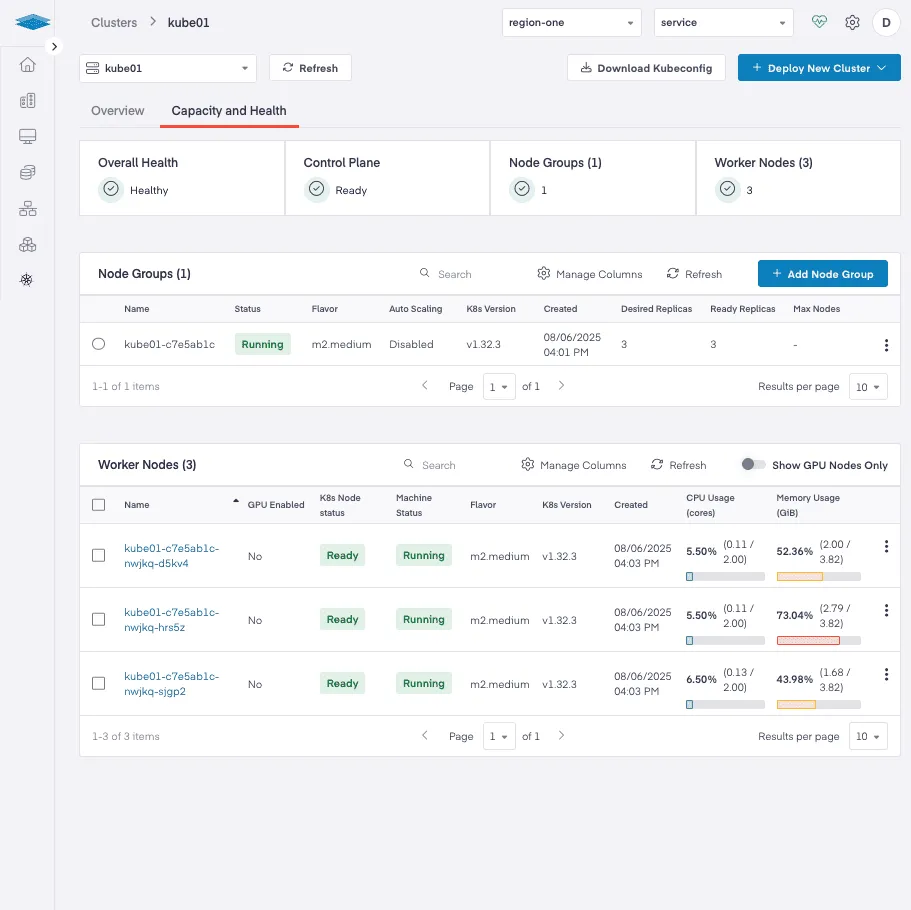911x910 pixels.
Task: Open actions menu for nwjkq-hrs5z node
Action: click(886, 610)
